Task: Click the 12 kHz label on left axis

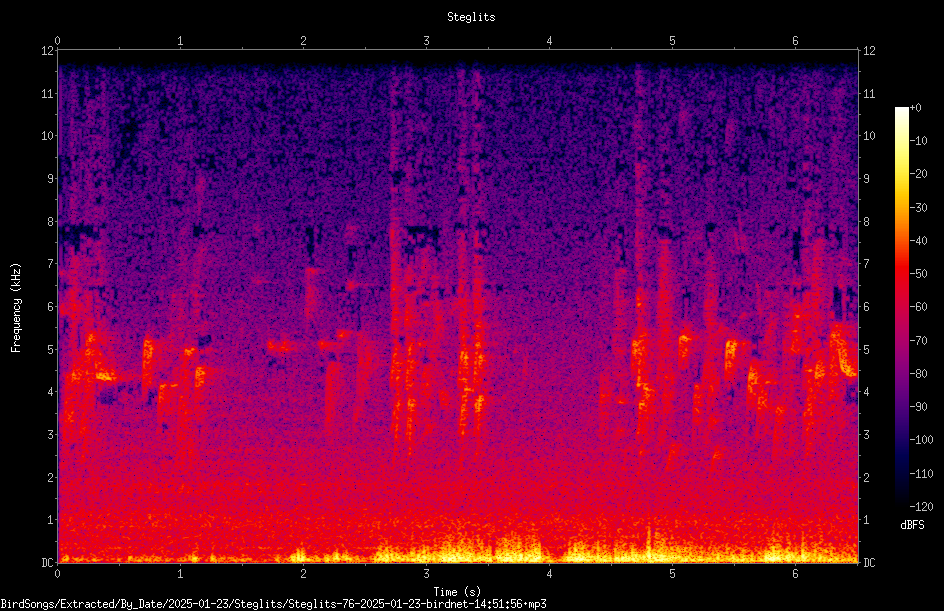Action: (48, 51)
